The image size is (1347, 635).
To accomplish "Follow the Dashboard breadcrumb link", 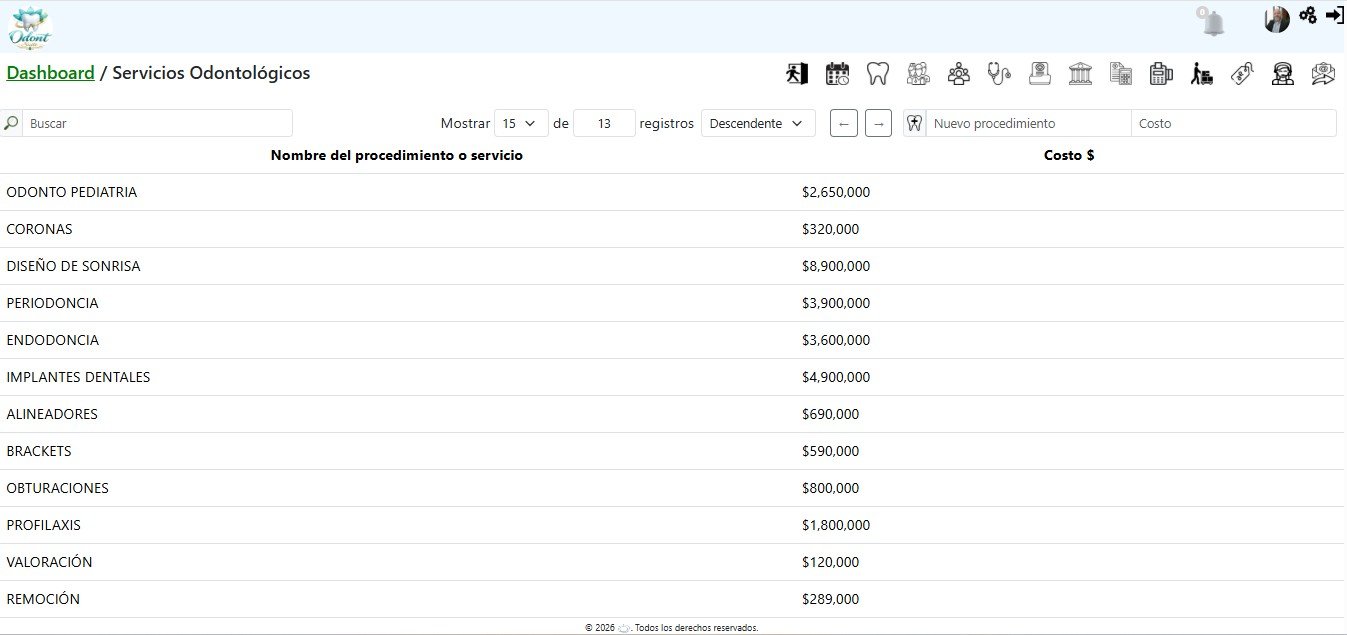I will (x=50, y=73).
